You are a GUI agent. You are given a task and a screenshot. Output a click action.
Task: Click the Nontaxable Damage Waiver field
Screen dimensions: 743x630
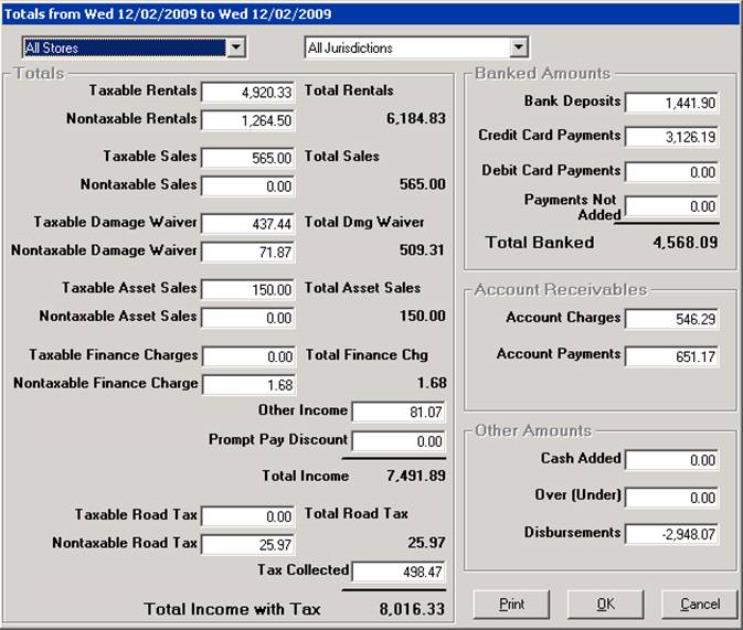point(248,252)
